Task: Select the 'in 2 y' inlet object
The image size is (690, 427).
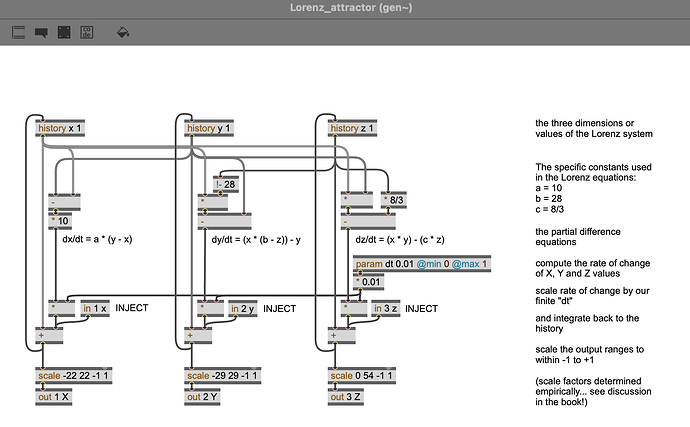Action: point(243,309)
